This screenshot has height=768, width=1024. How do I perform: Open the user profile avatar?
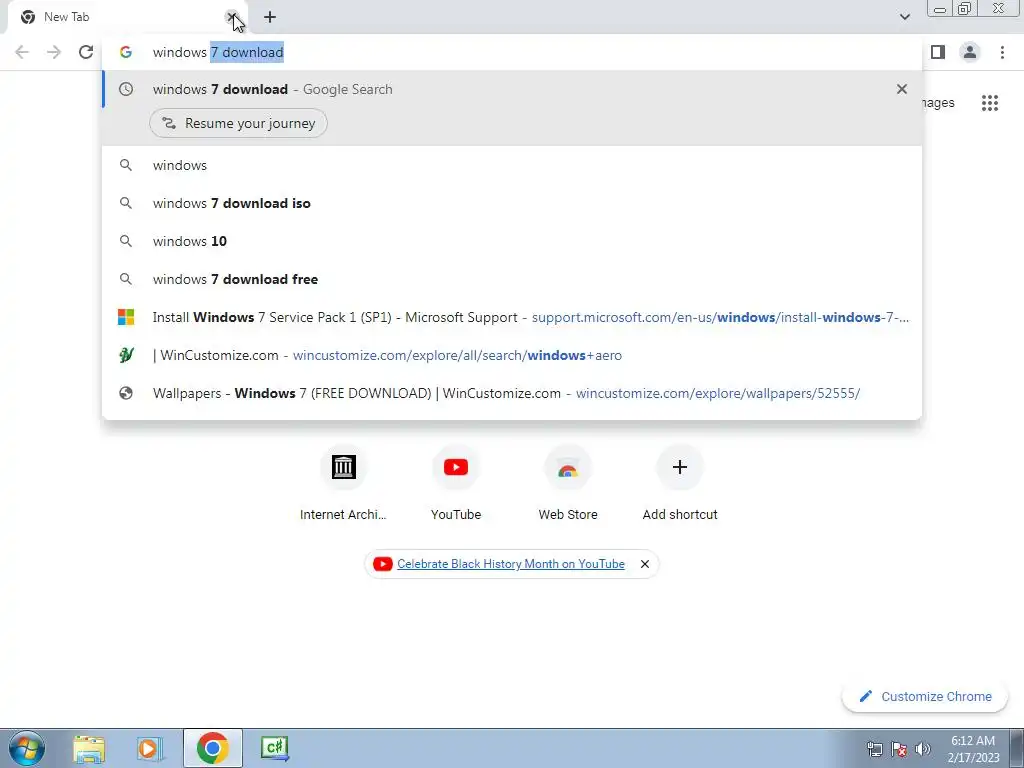pyautogui.click(x=970, y=52)
